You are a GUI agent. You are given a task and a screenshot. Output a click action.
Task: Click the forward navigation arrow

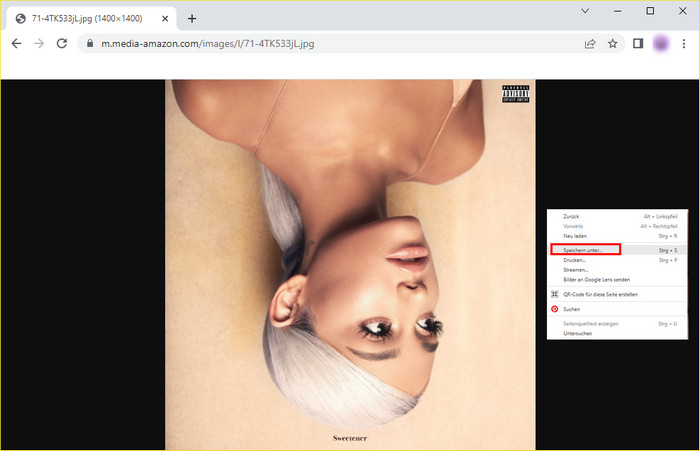(x=39, y=43)
